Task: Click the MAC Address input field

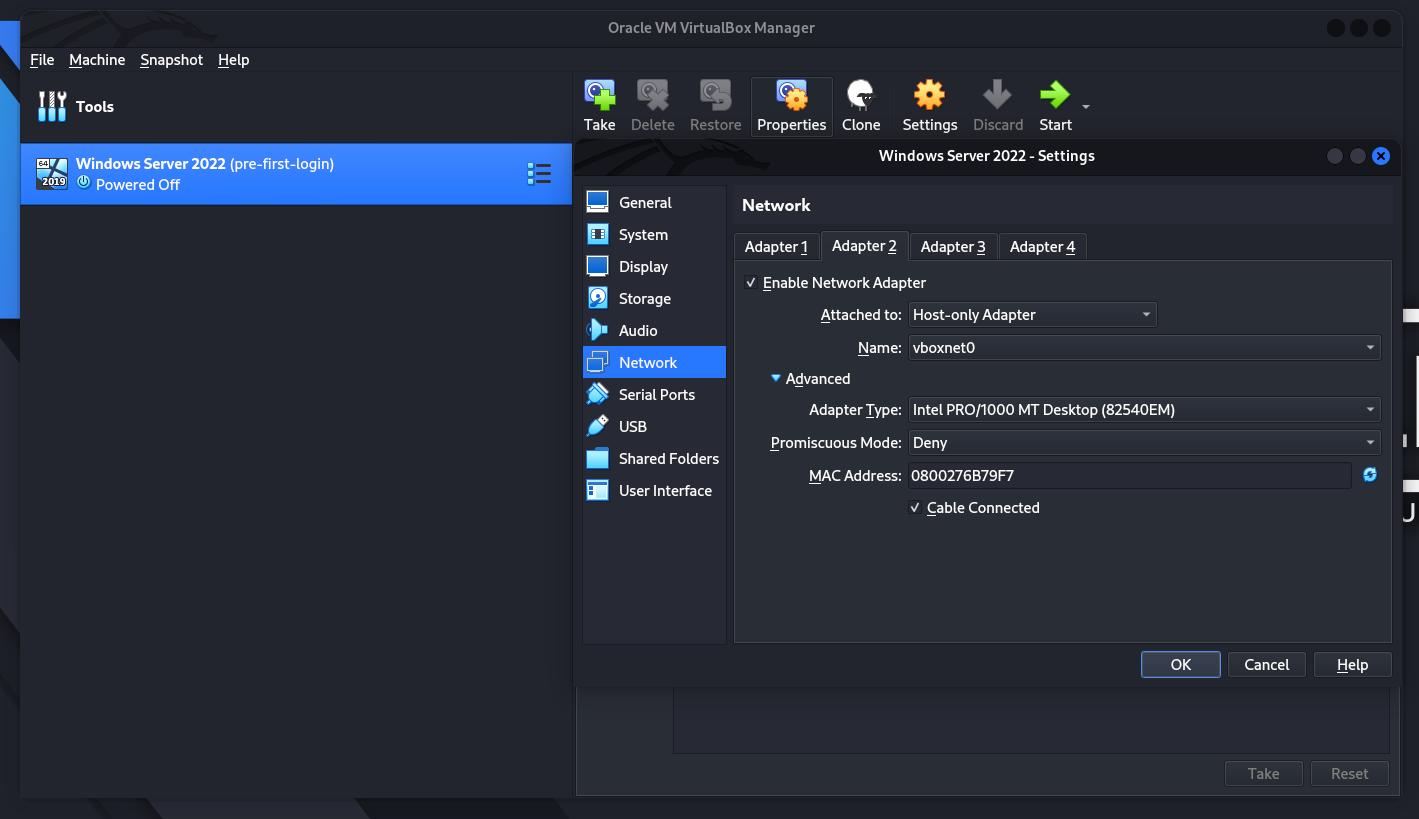Action: coord(1129,476)
